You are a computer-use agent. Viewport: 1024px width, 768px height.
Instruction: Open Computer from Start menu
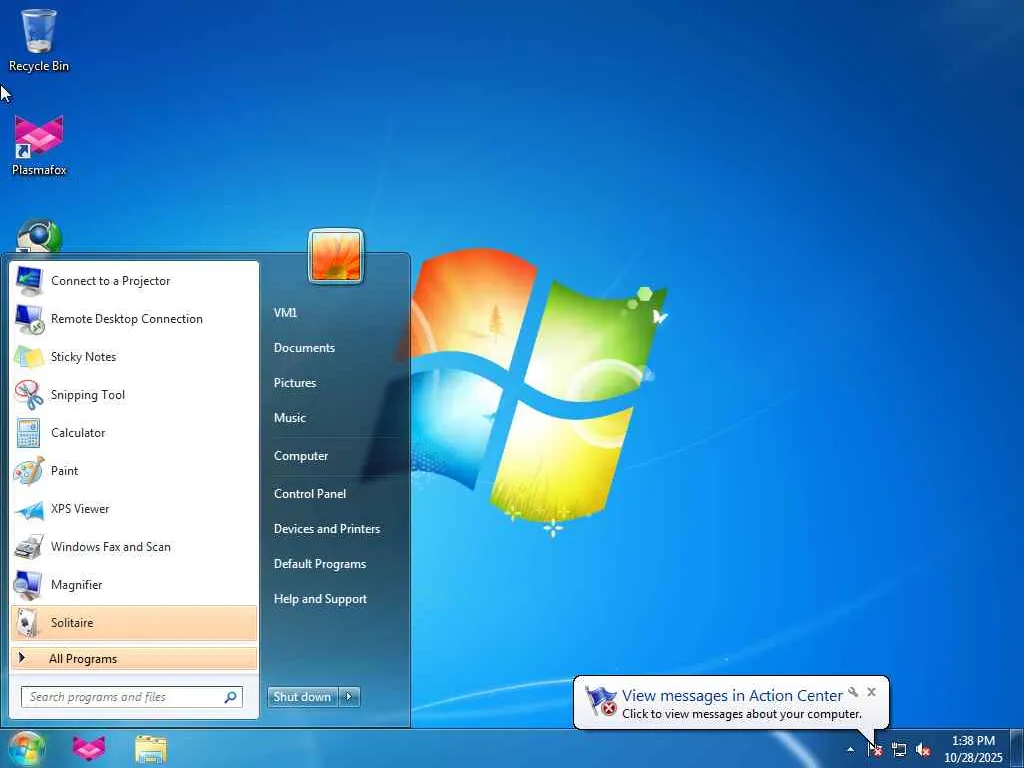pyautogui.click(x=300, y=456)
